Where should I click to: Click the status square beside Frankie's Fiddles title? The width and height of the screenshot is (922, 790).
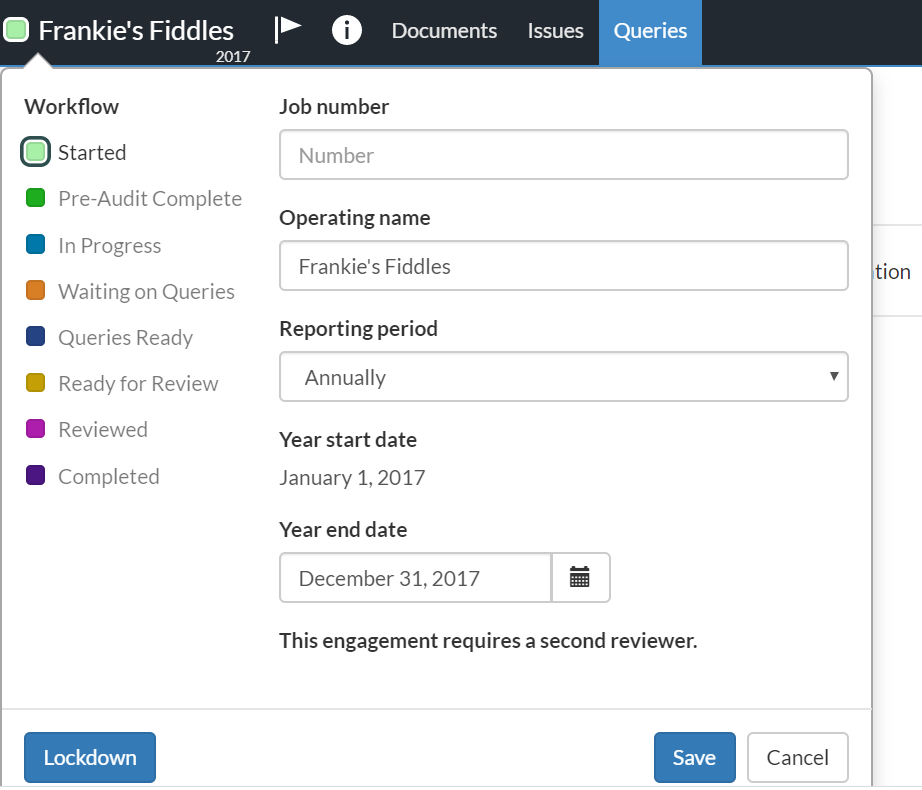[16, 31]
